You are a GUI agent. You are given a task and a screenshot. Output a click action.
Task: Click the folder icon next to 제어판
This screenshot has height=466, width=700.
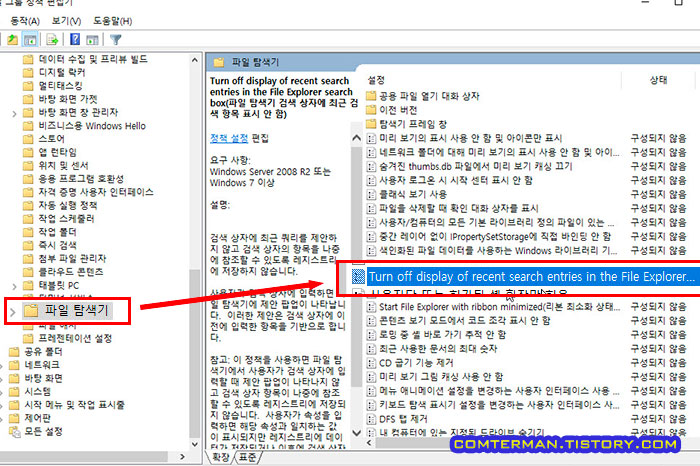(x=14, y=418)
